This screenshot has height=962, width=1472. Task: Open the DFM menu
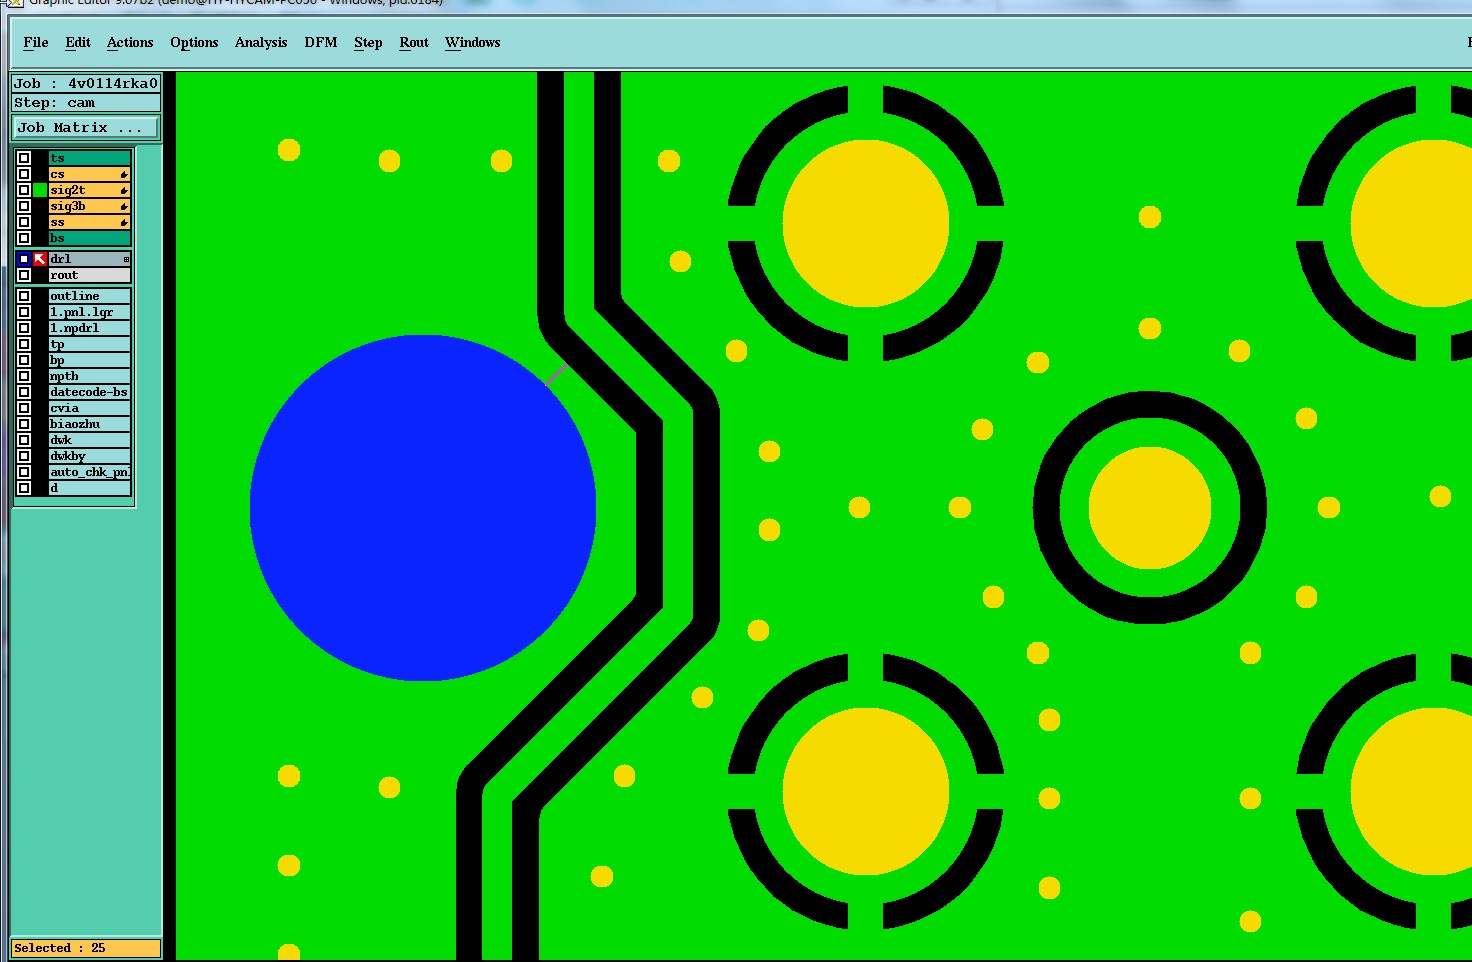[x=321, y=42]
